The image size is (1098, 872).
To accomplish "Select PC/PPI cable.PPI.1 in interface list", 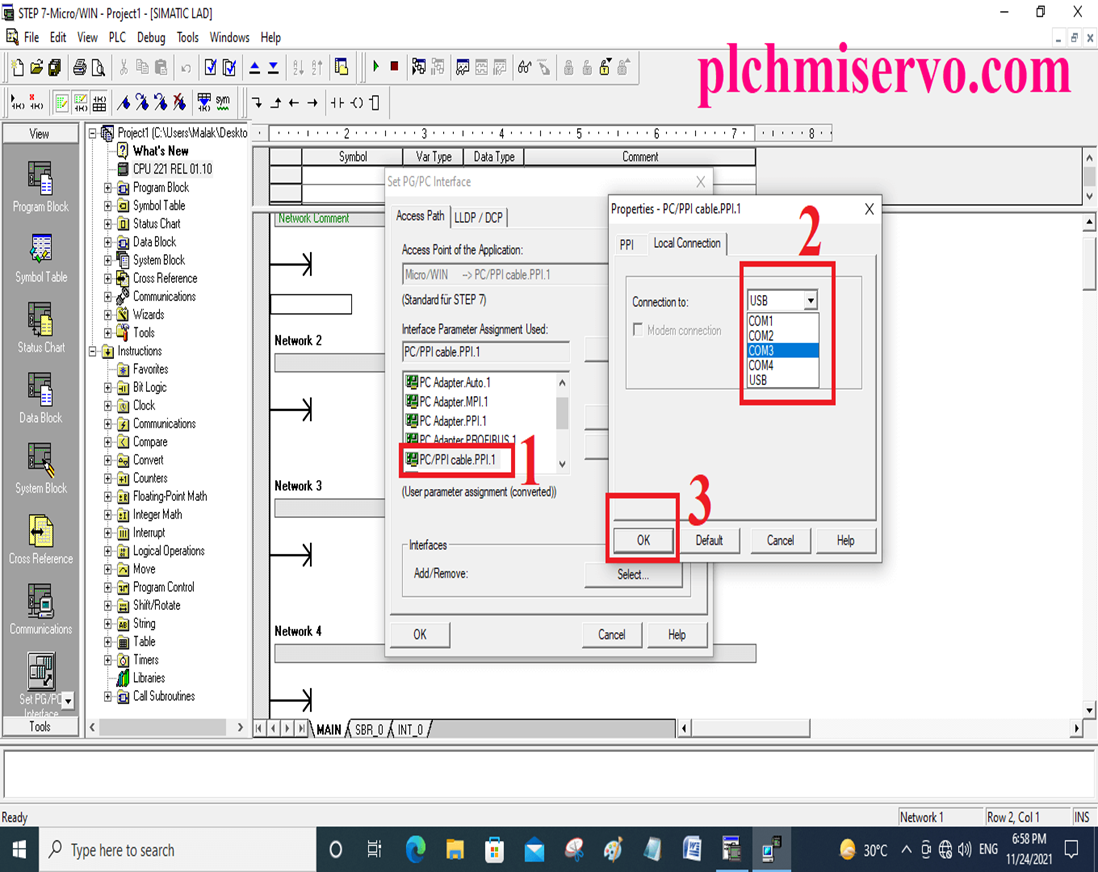I will click(457, 459).
